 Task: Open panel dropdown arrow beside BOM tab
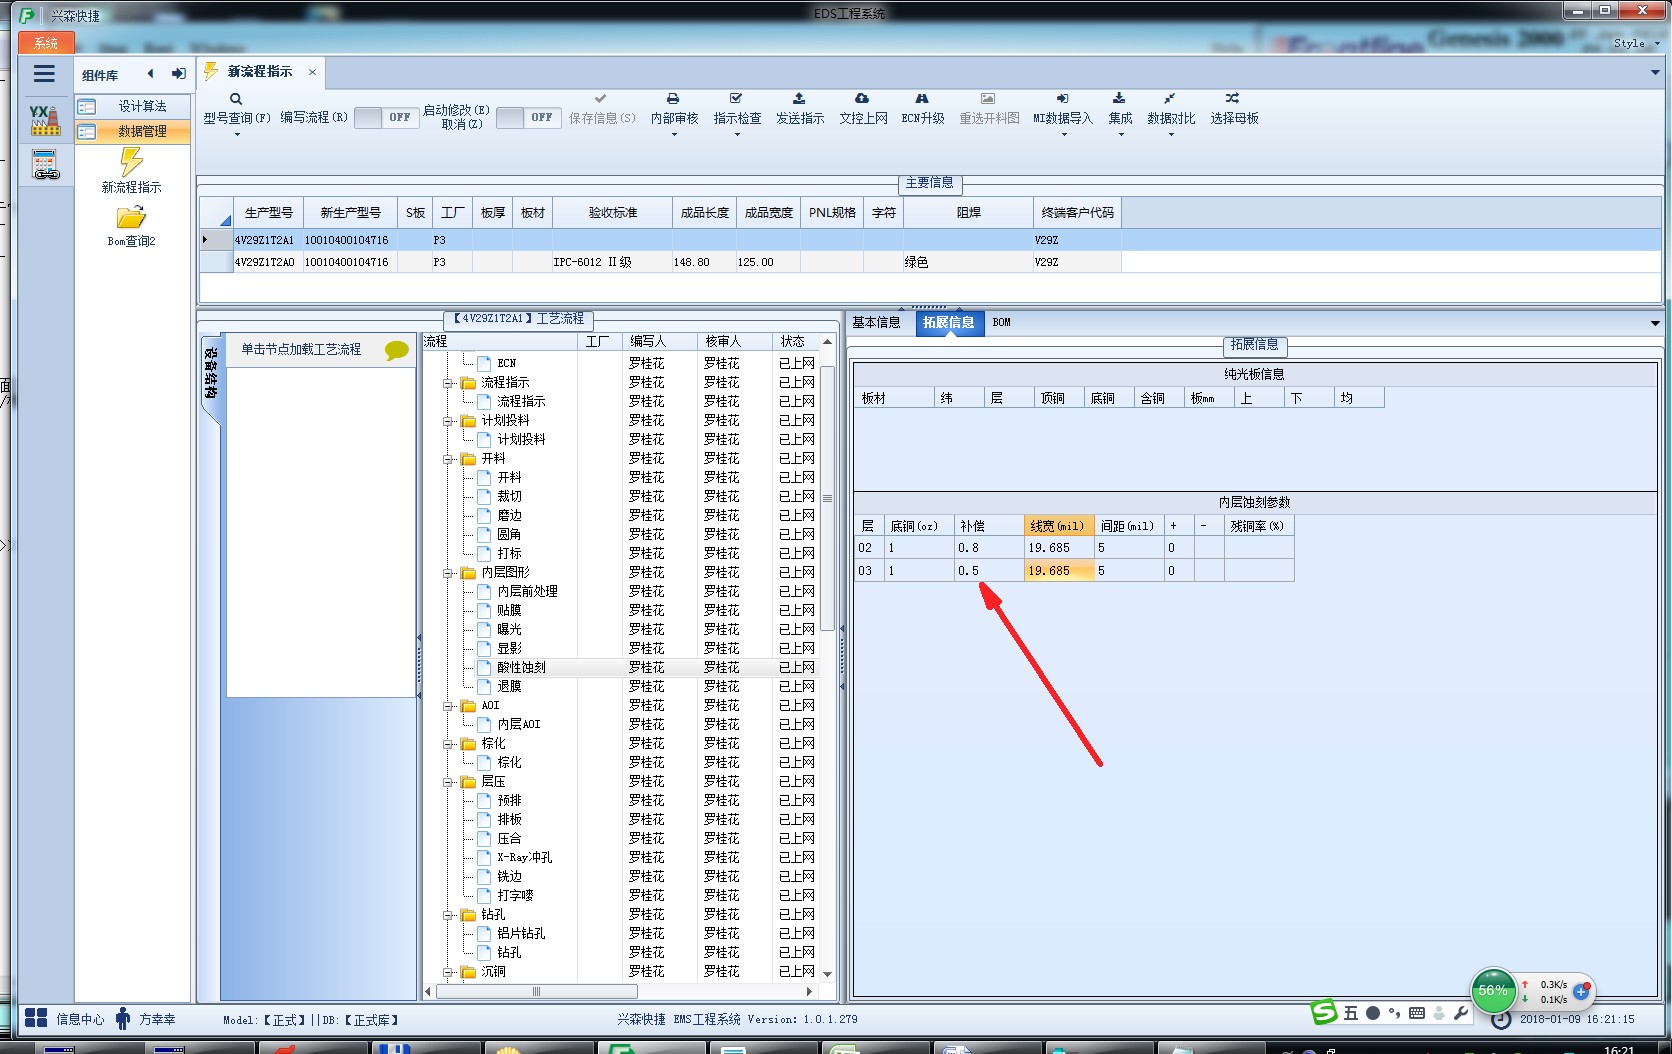[1655, 323]
